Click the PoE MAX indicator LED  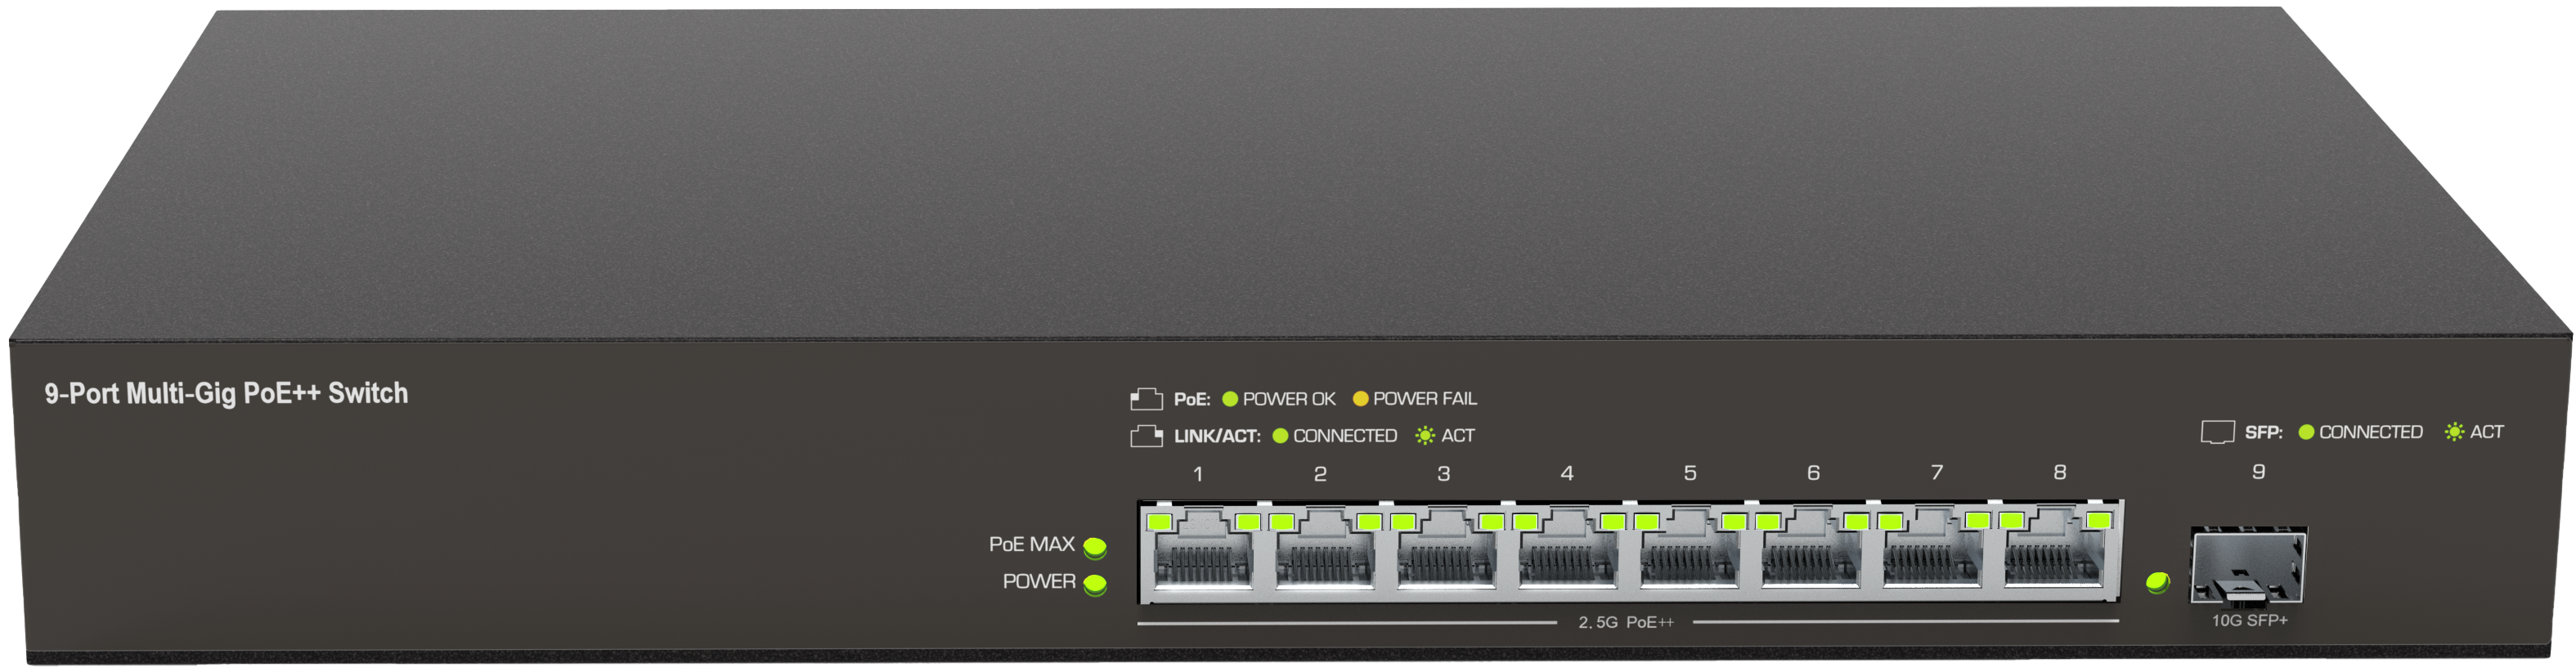pos(1095,548)
